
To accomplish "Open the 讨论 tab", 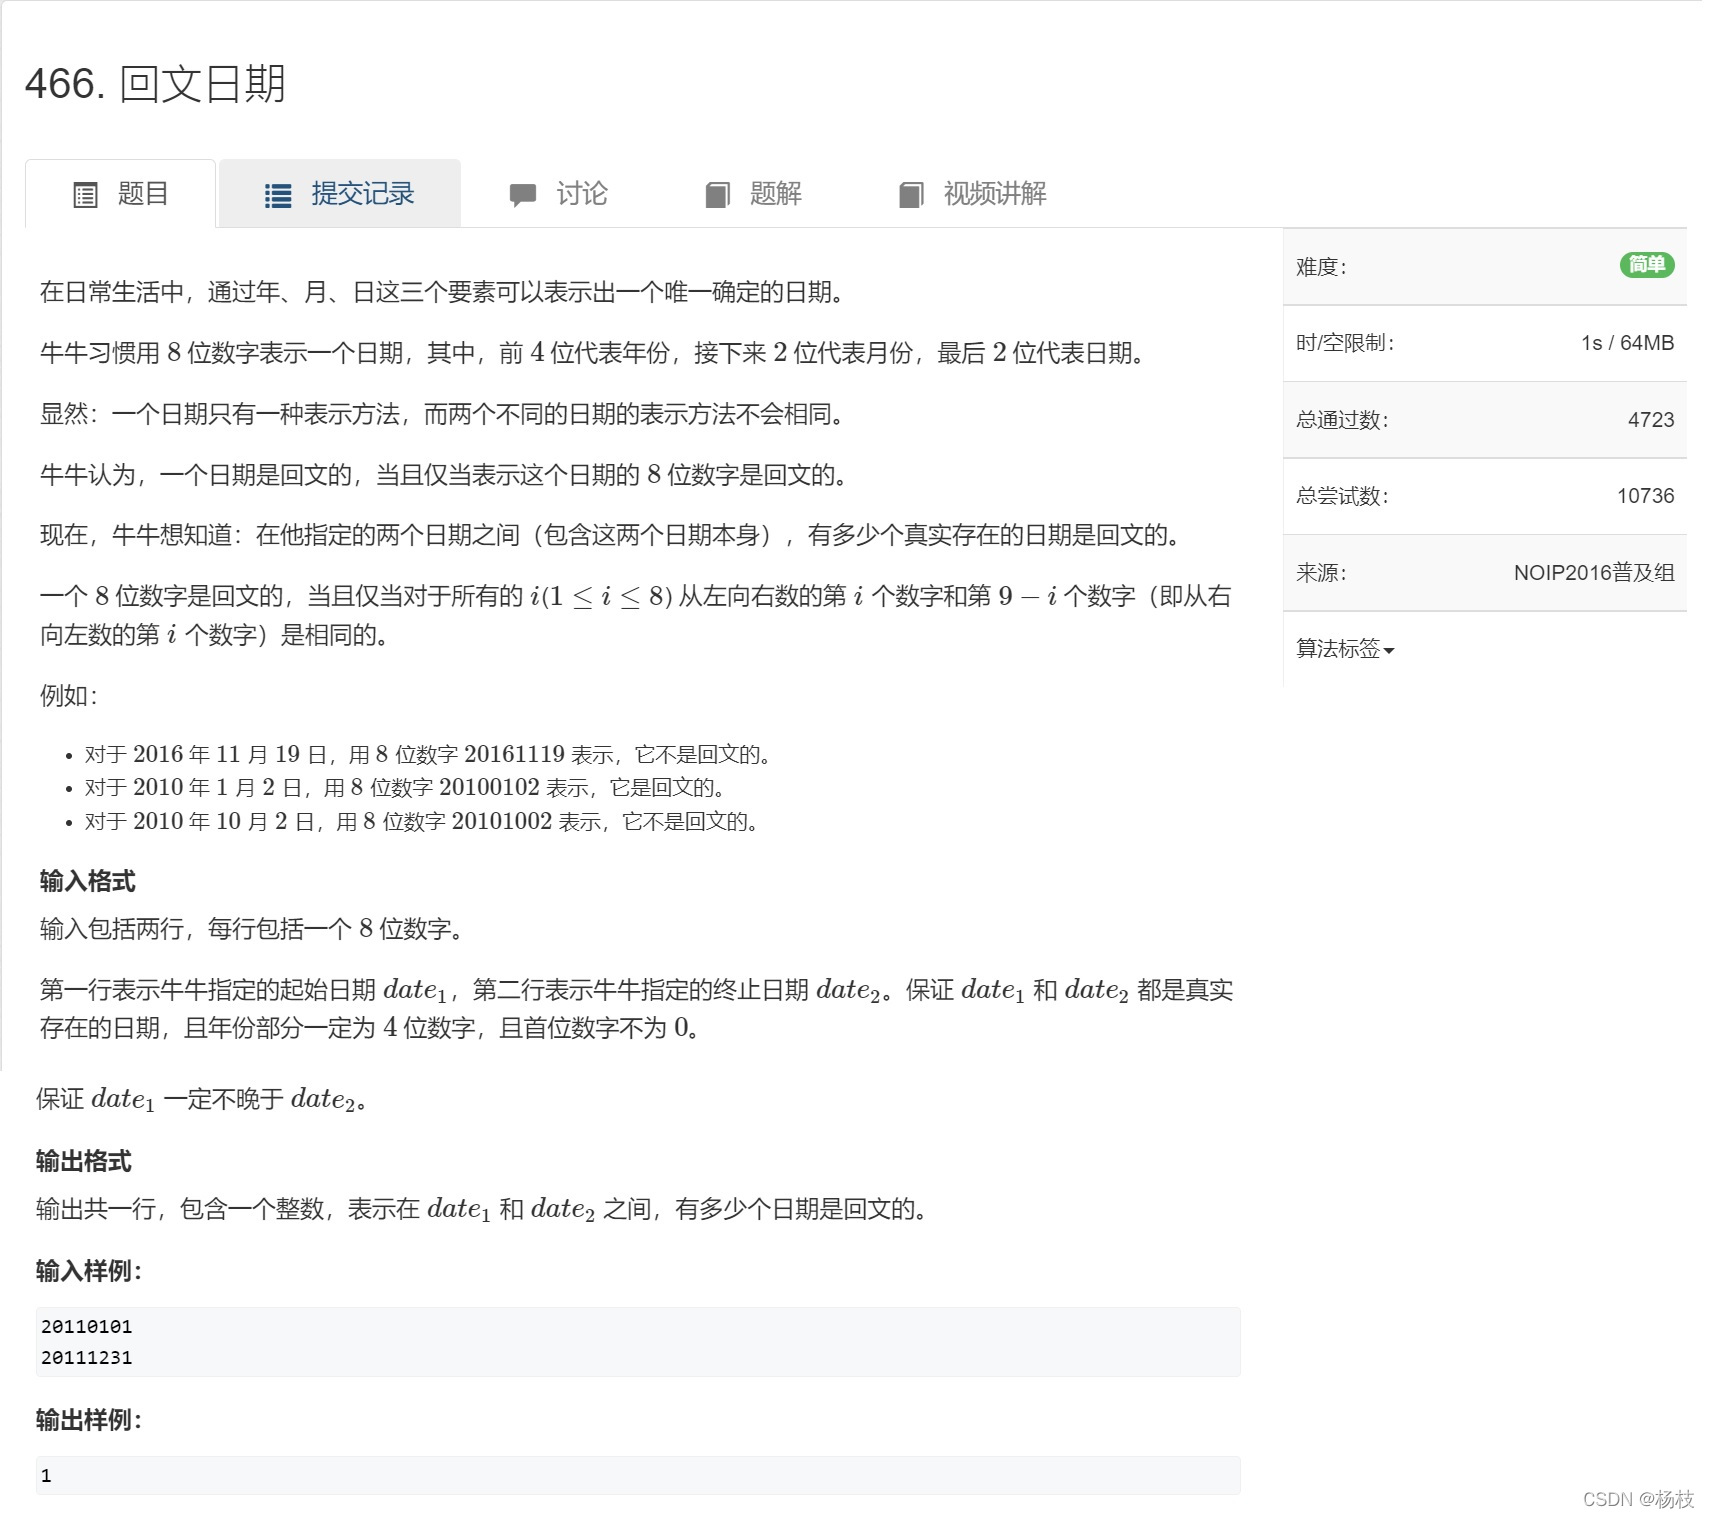I will (558, 194).
